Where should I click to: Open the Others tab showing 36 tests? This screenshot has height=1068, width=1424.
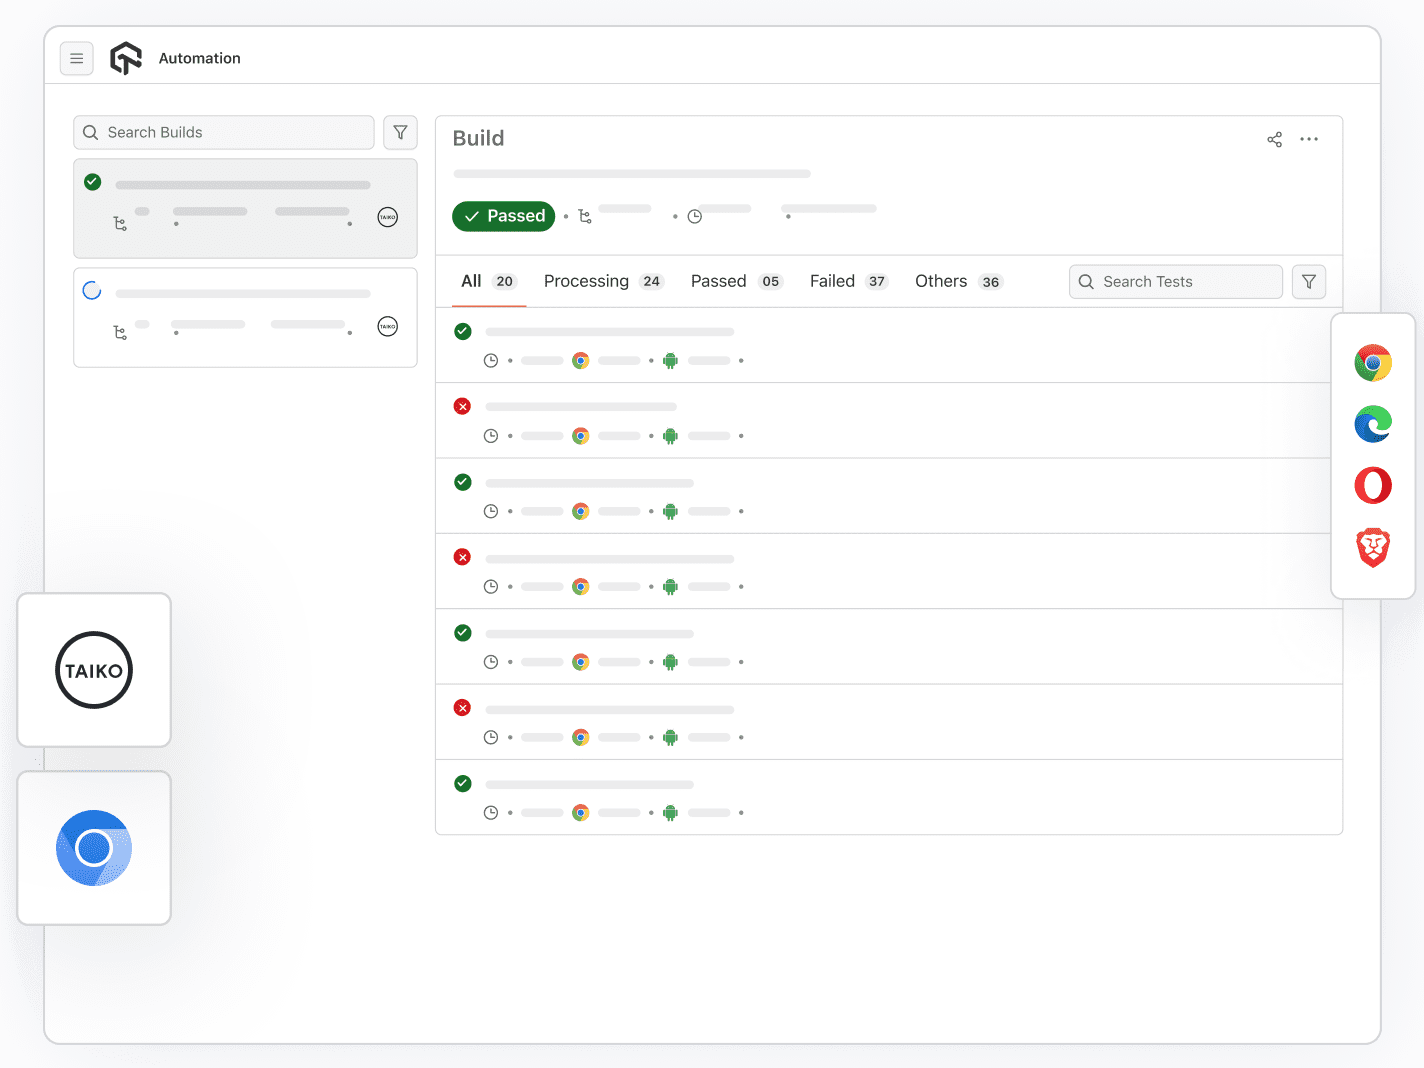[940, 281]
